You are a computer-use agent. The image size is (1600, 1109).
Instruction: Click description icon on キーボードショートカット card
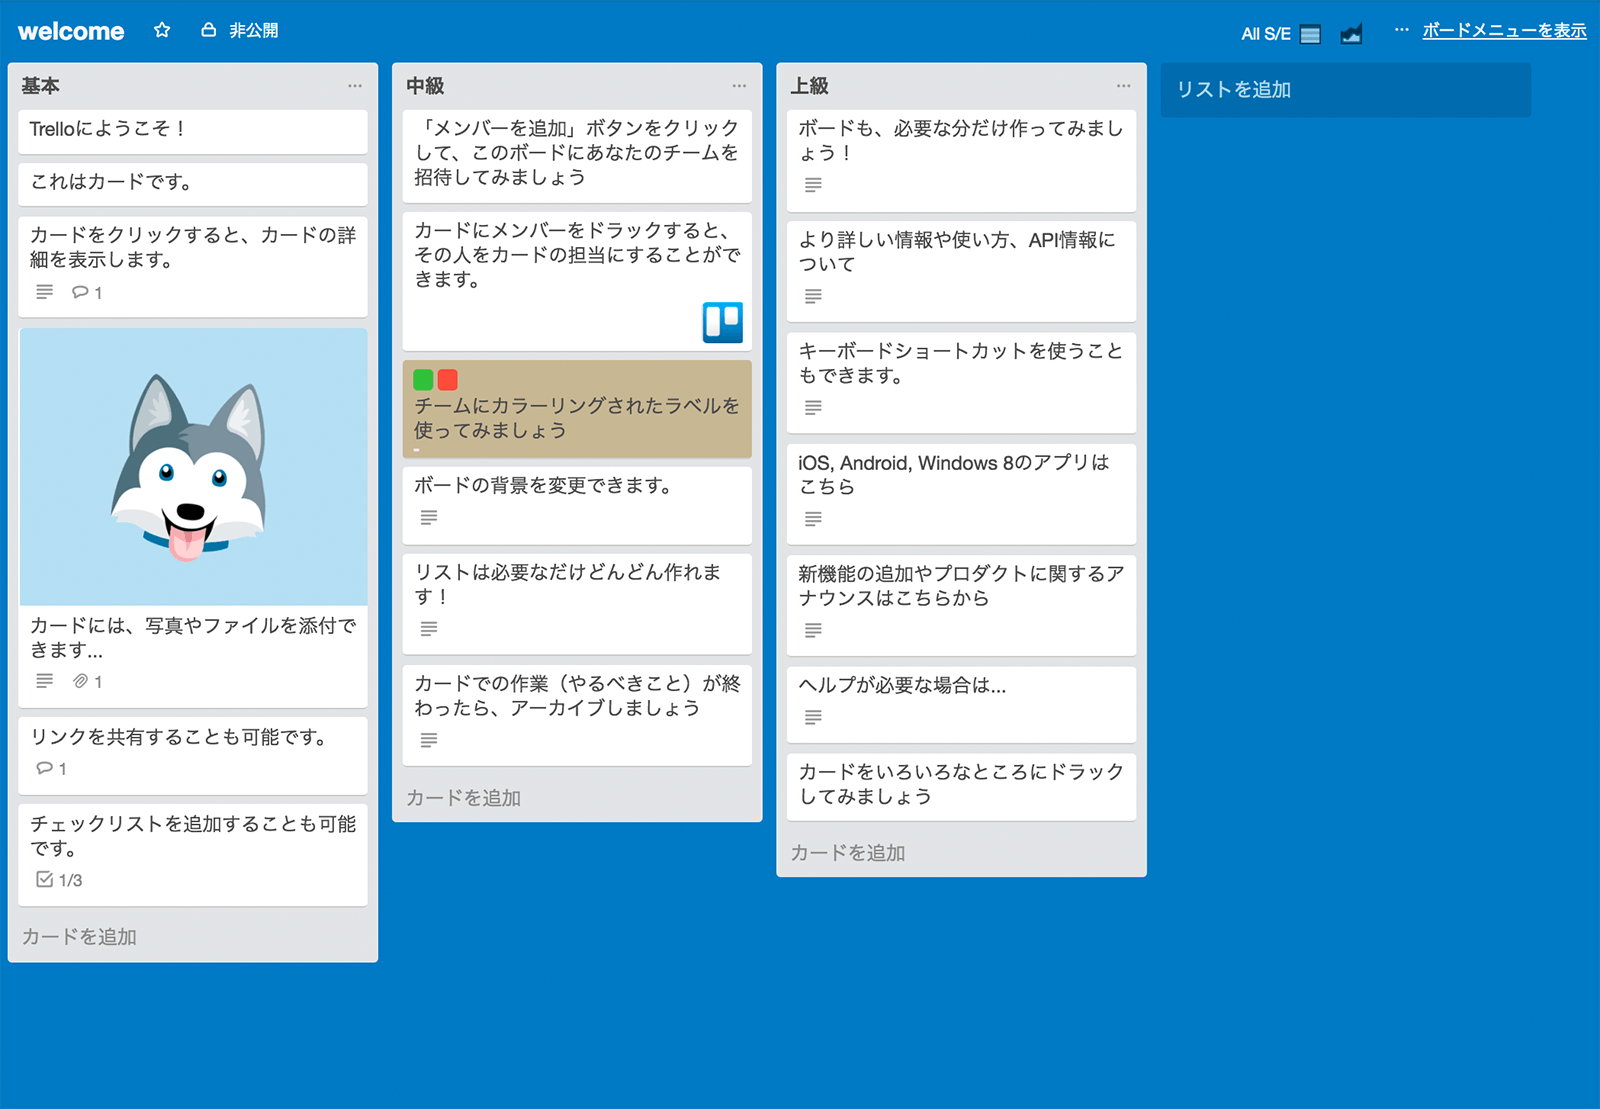[813, 407]
